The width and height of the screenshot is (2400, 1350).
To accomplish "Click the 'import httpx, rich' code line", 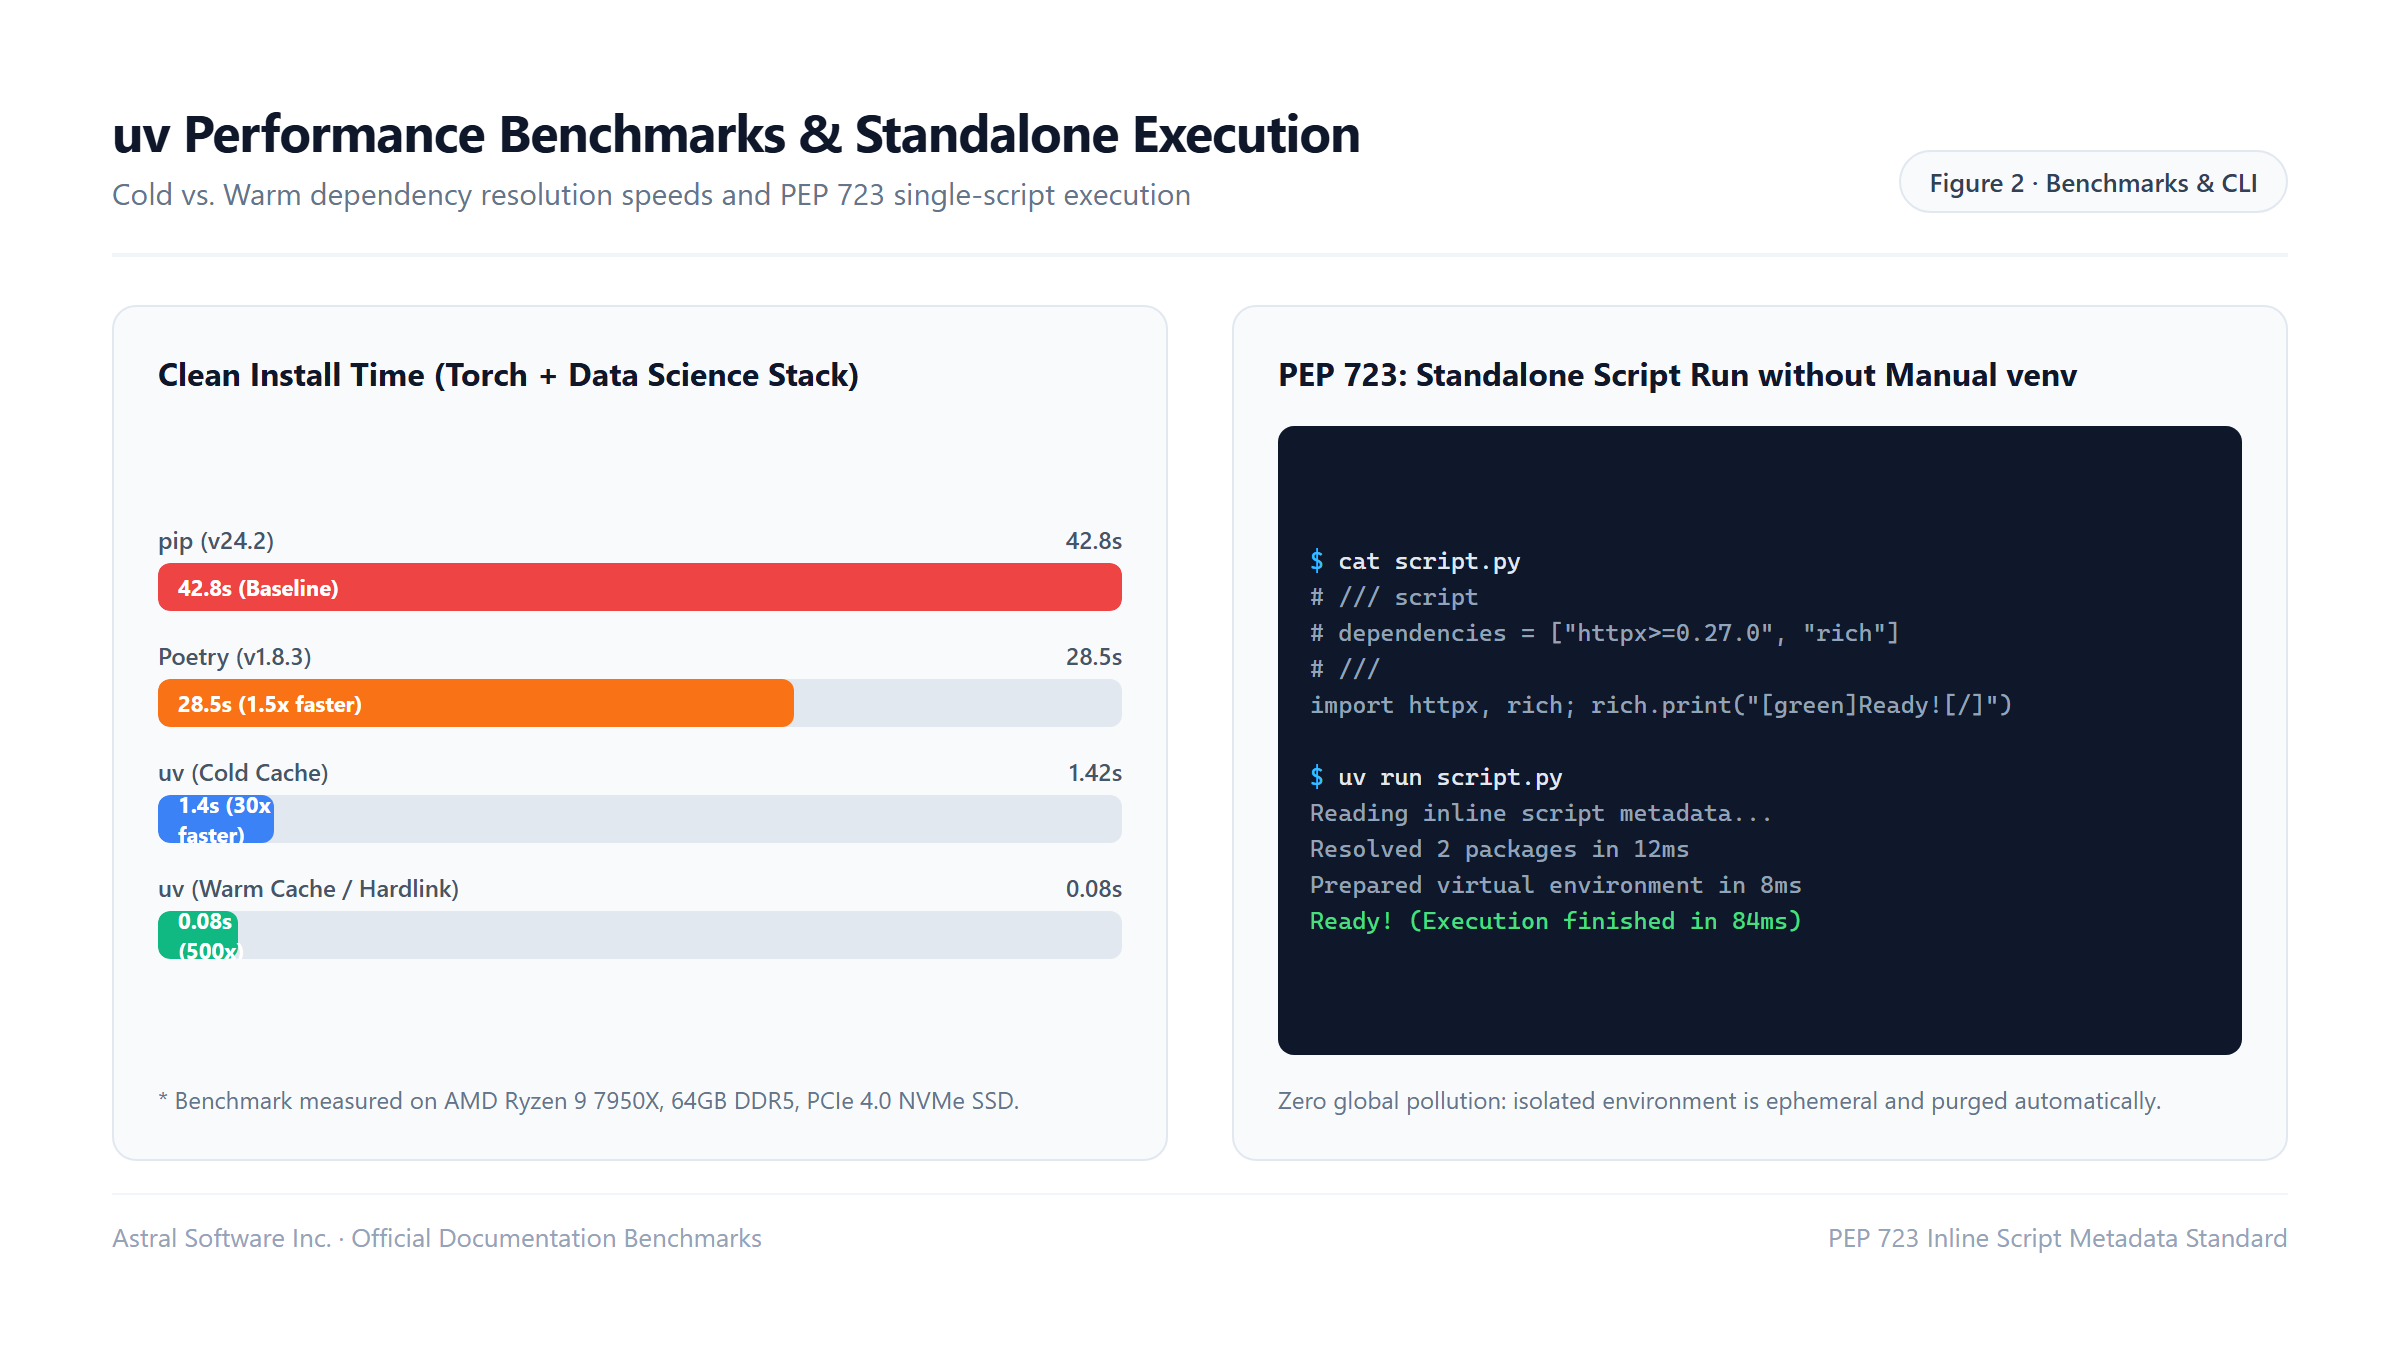I will click(1661, 705).
